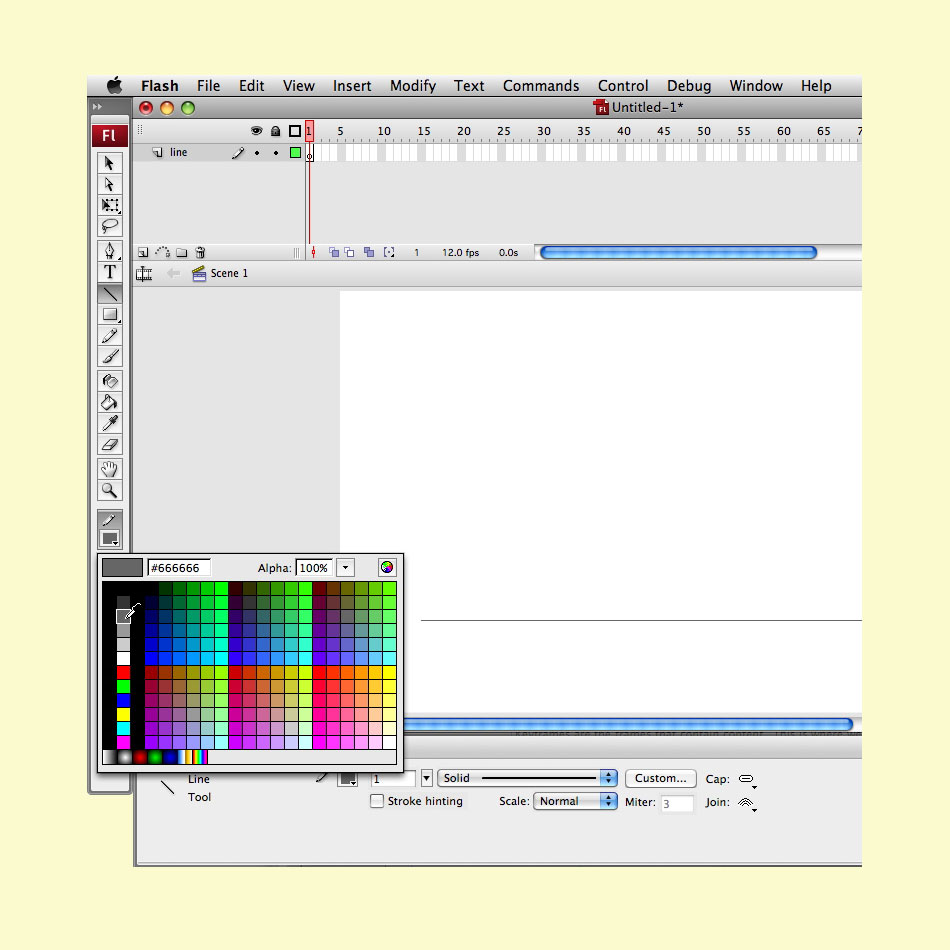Check the Stroke hinting checkbox
Viewport: 950px width, 950px height.
point(377,801)
